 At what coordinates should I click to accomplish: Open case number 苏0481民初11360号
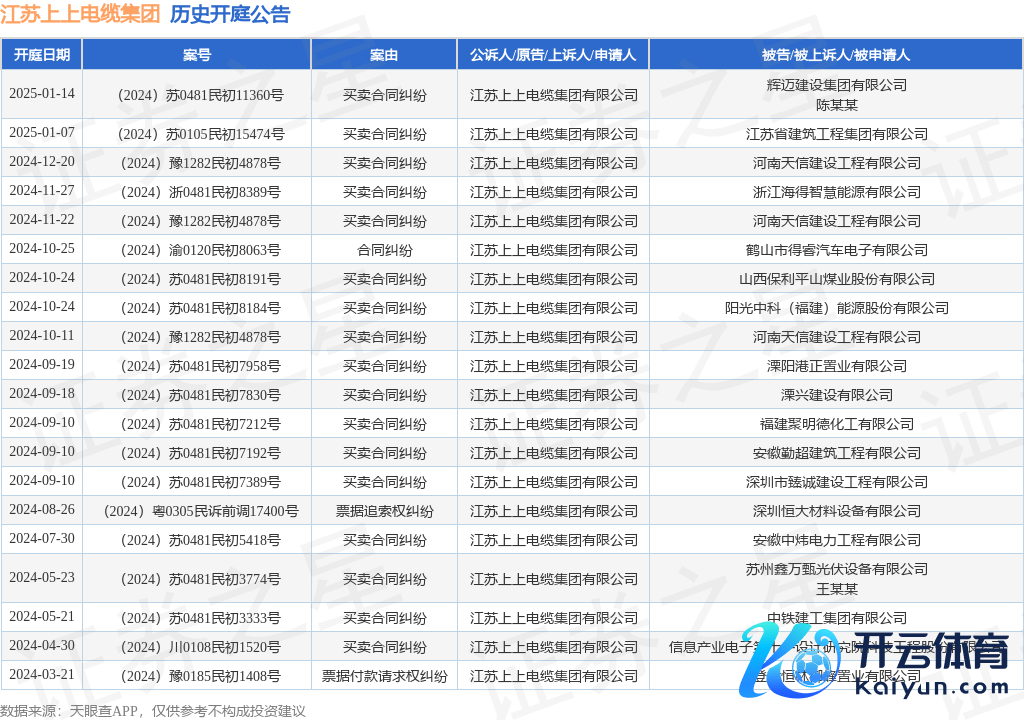point(197,95)
